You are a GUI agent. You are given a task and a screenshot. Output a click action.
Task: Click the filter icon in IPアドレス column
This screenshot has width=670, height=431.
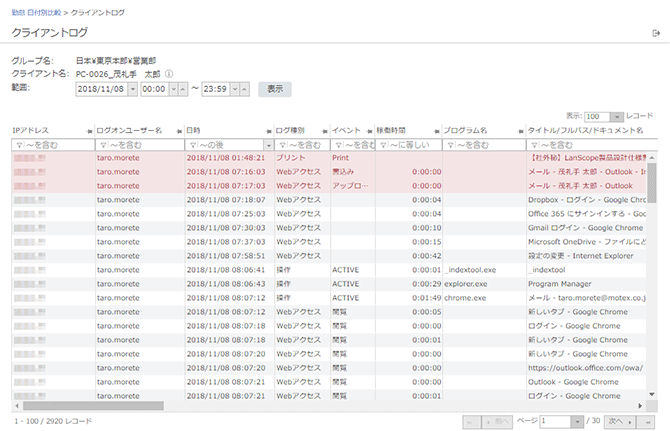[19, 145]
